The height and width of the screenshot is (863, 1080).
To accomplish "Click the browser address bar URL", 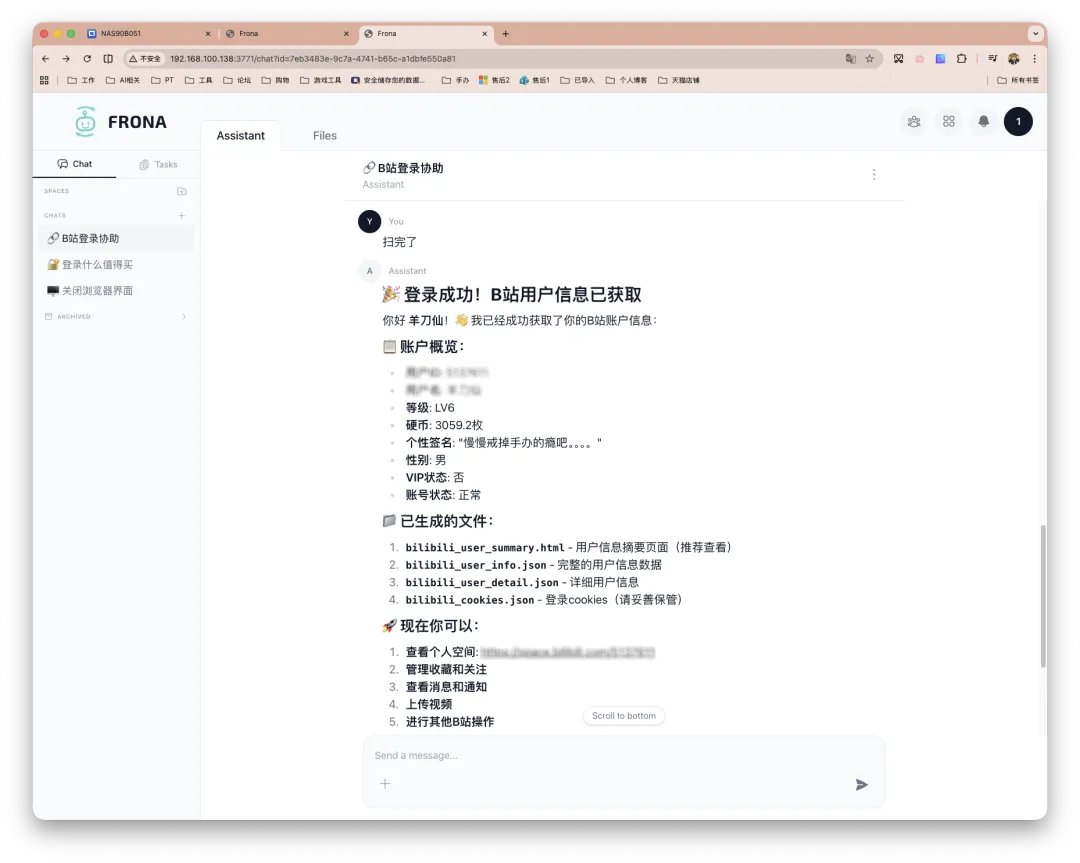I will 313,59.
